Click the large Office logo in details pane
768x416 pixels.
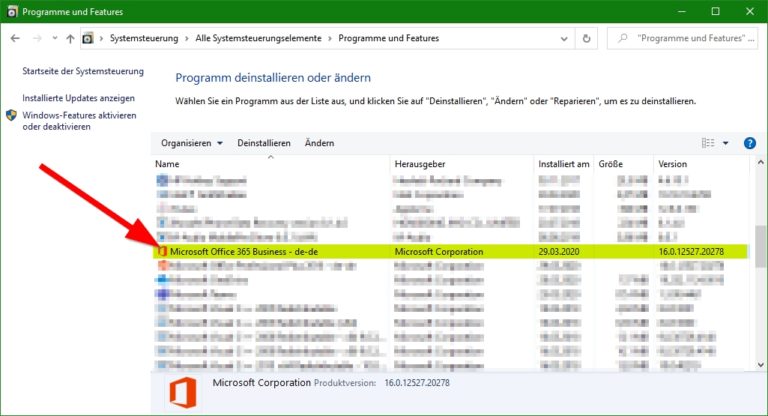(x=183, y=392)
